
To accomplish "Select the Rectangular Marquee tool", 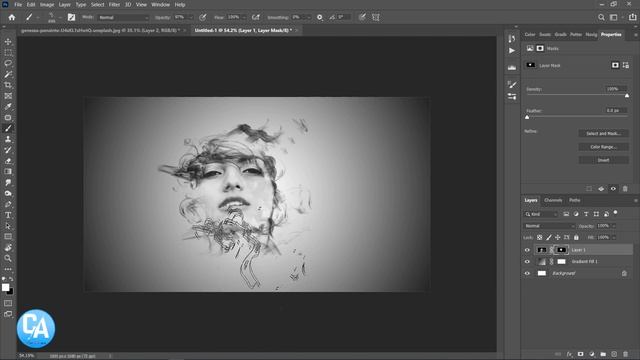I will pyautogui.click(x=8, y=53).
